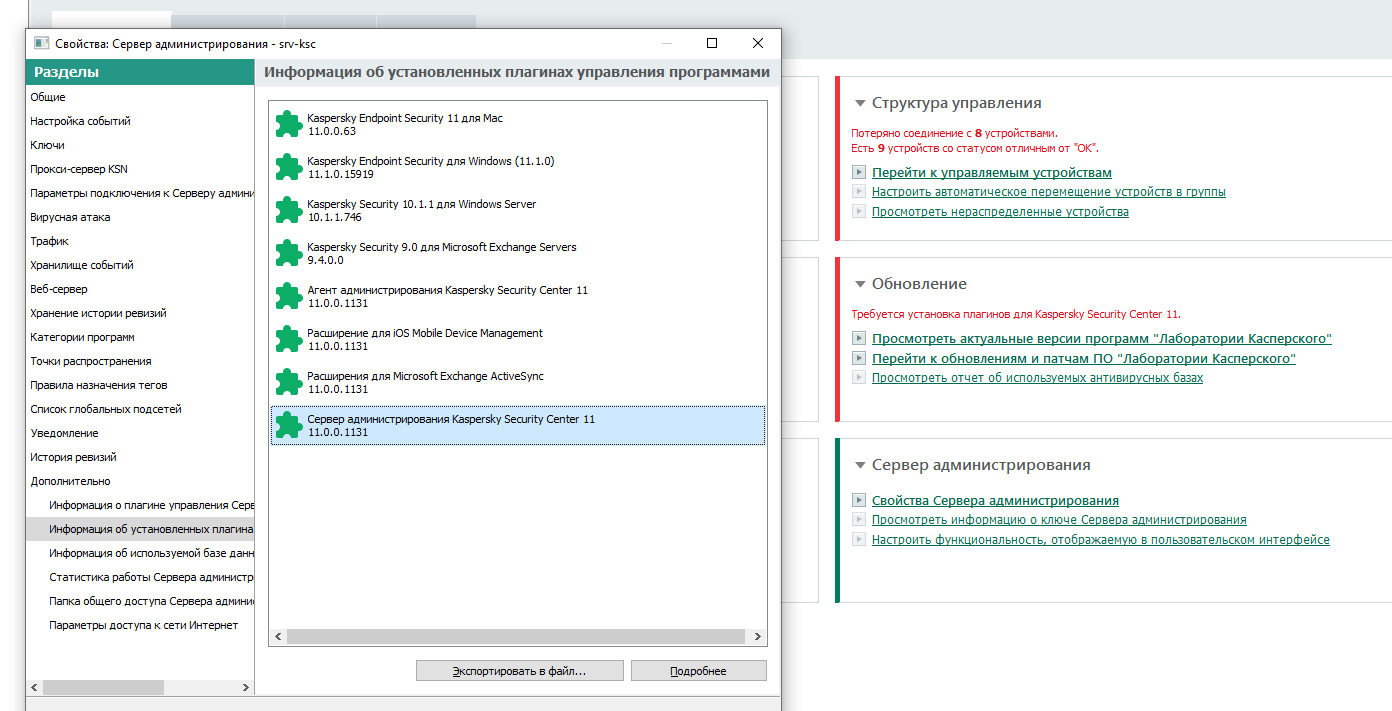Click arrow icon beside Свойства Сервера администрирования
The image size is (1392, 711).
pos(858,500)
